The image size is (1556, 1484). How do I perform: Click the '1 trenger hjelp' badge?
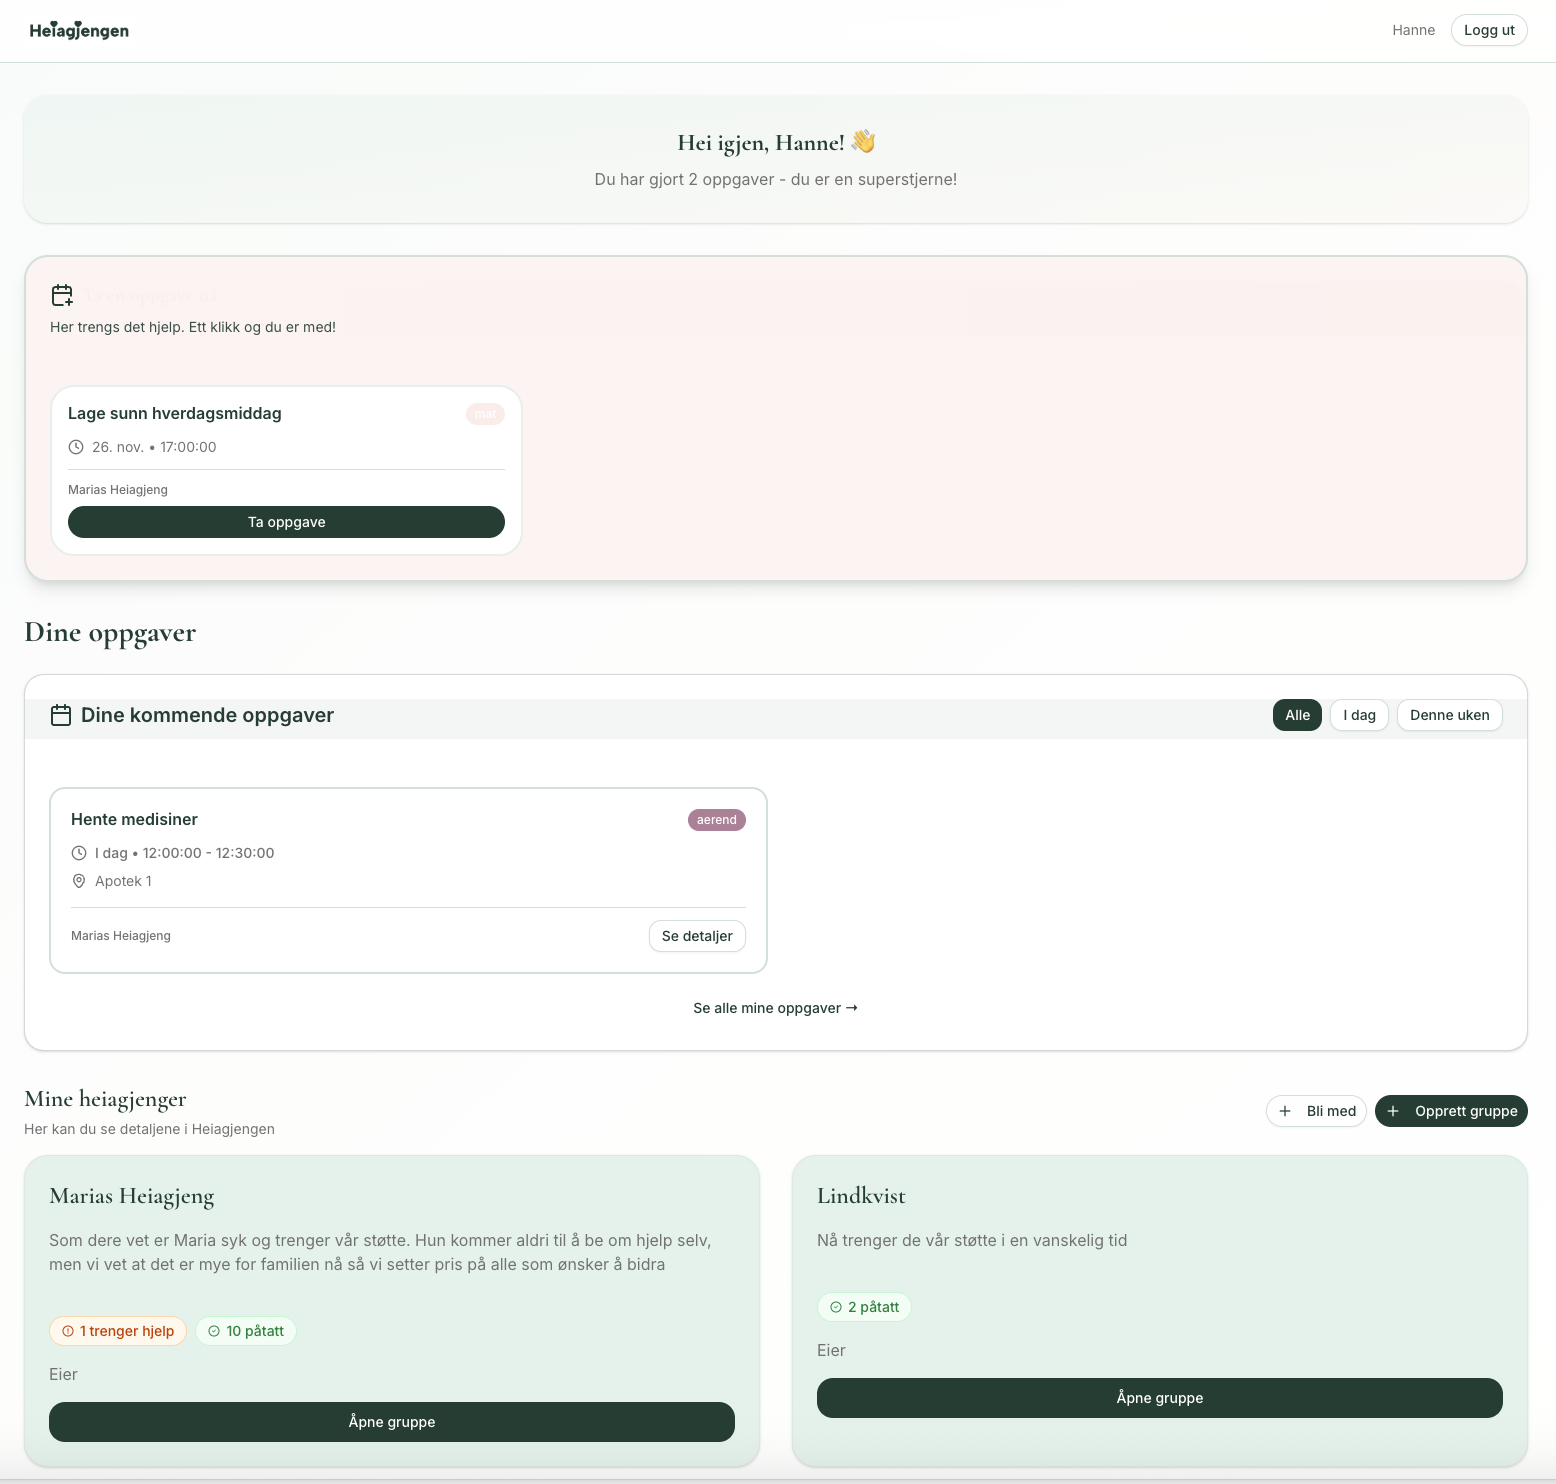(x=118, y=1331)
